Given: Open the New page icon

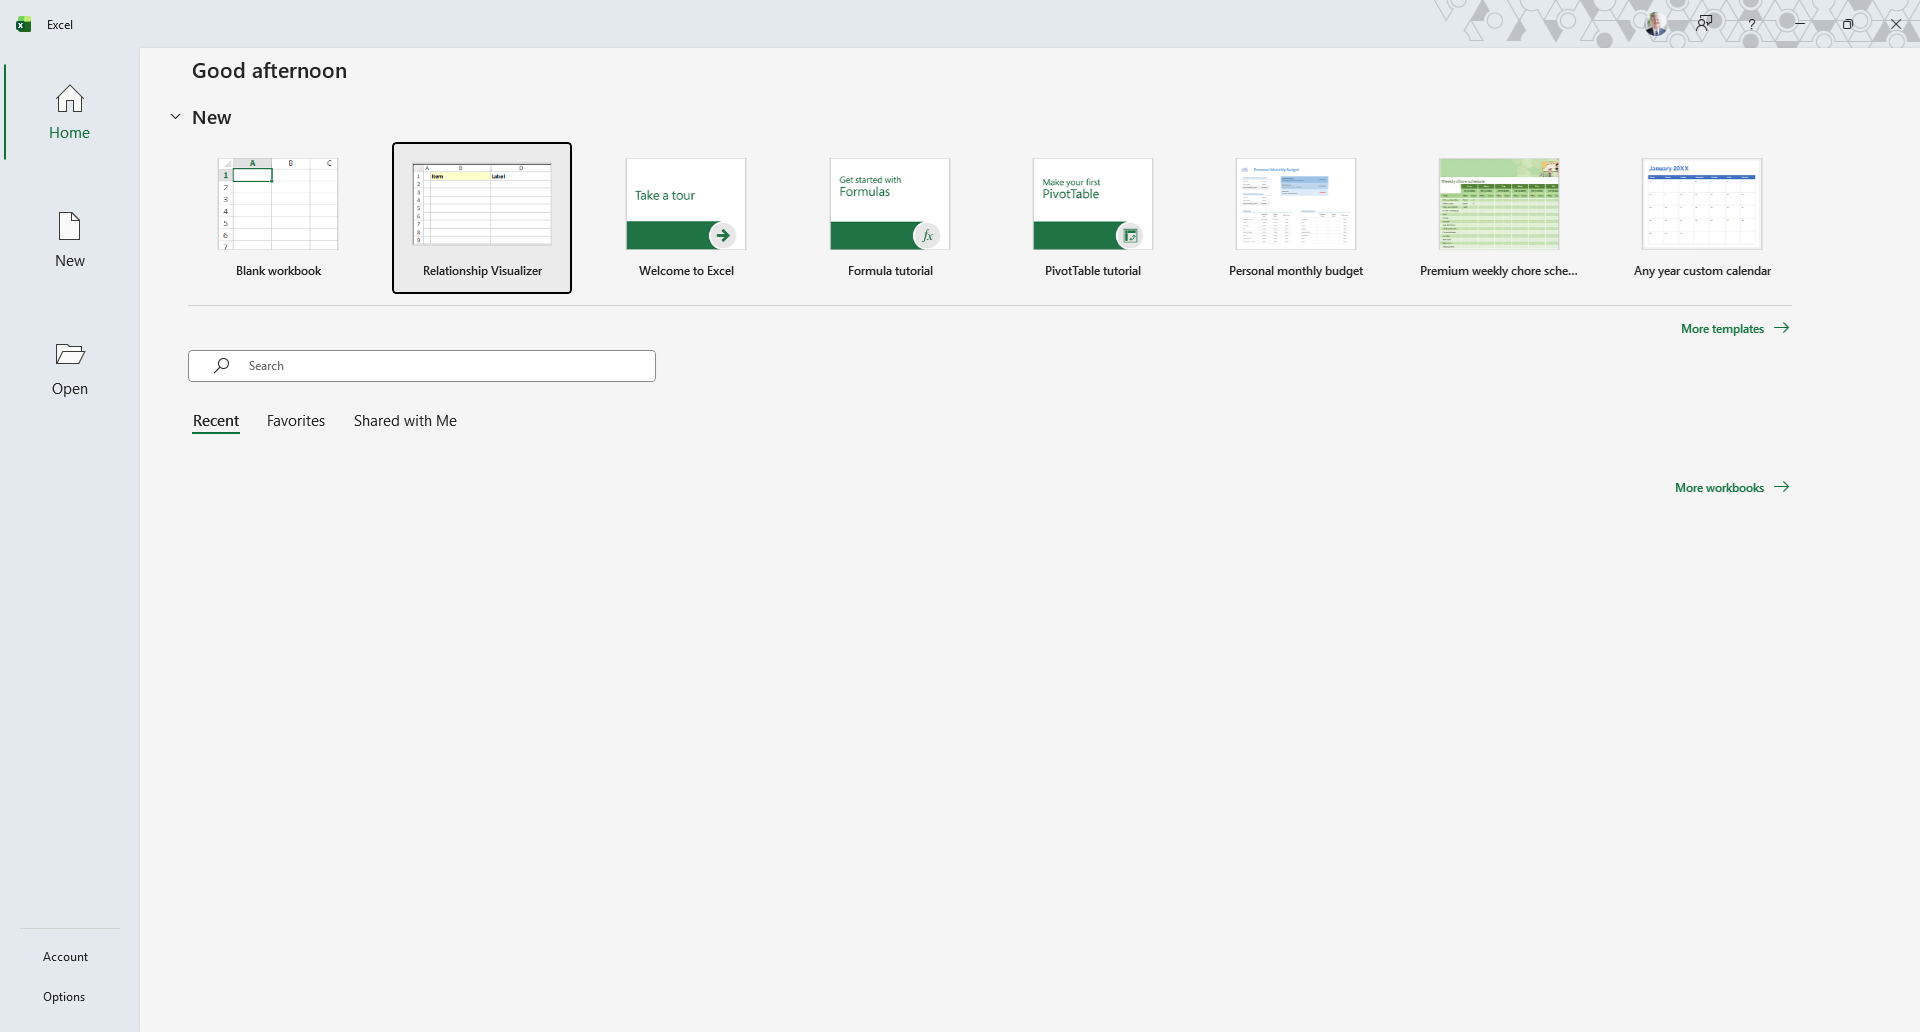Looking at the screenshot, I should 69,227.
